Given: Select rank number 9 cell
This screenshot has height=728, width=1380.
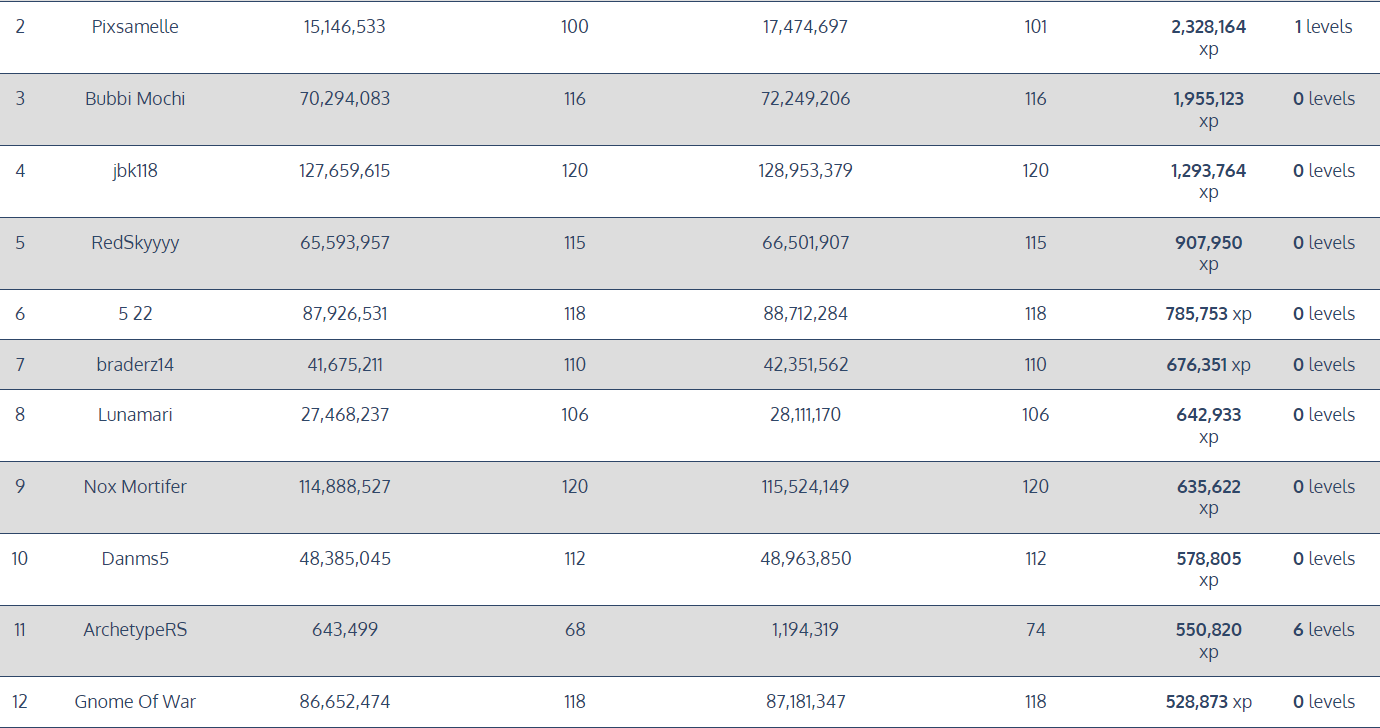Looking at the screenshot, I should 20,487.
